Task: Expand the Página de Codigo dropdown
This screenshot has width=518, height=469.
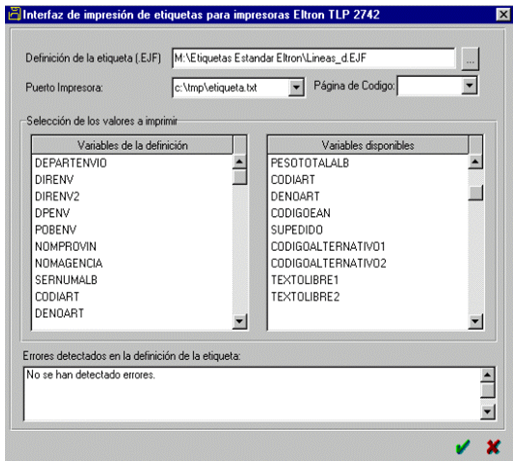Action: point(469,86)
